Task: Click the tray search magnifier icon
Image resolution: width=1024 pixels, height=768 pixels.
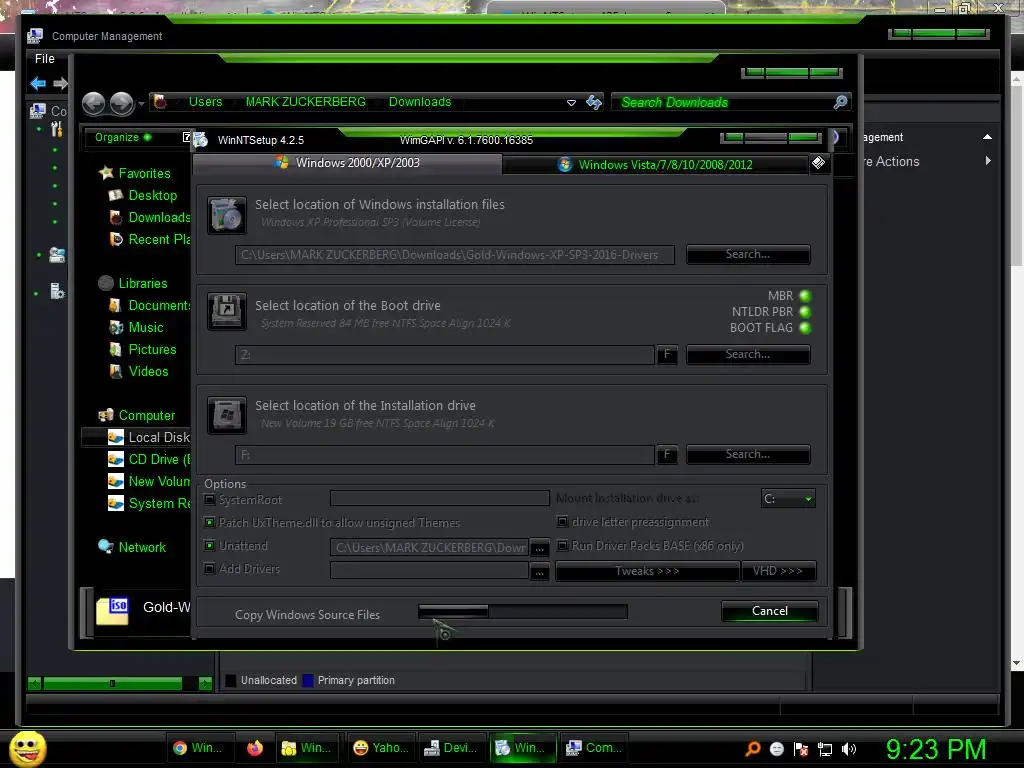Action: 752,748
